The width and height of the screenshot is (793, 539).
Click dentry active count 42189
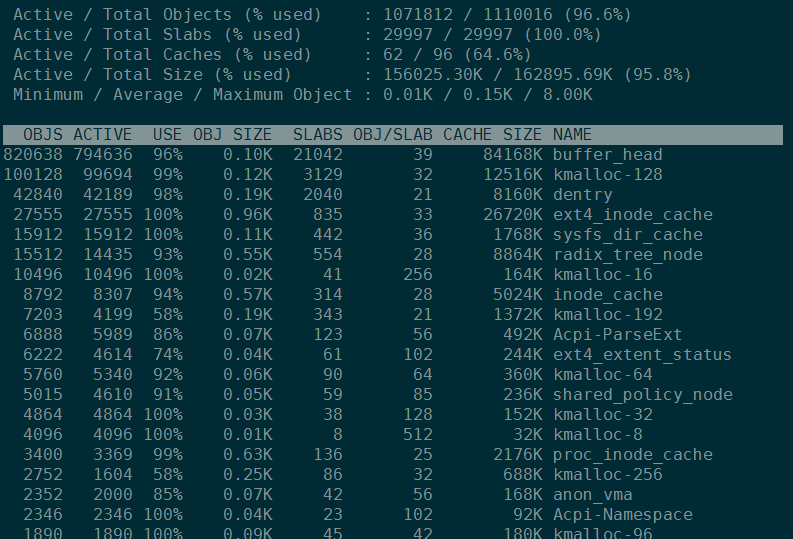tap(108, 195)
